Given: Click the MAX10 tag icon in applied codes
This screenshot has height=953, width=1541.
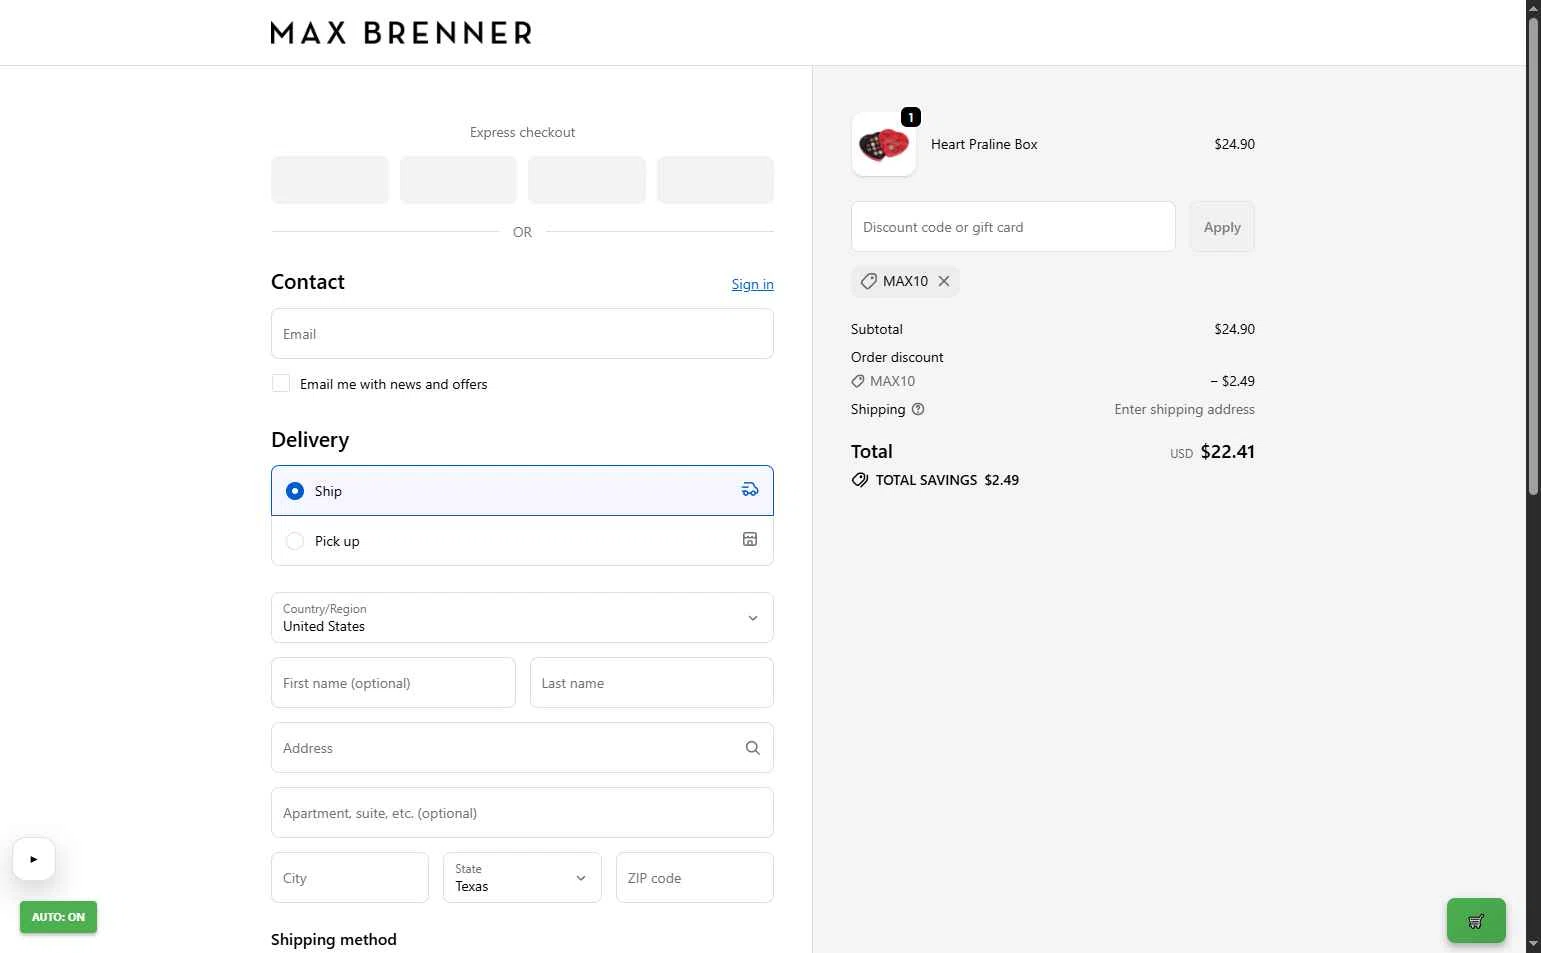Looking at the screenshot, I should pos(868,281).
